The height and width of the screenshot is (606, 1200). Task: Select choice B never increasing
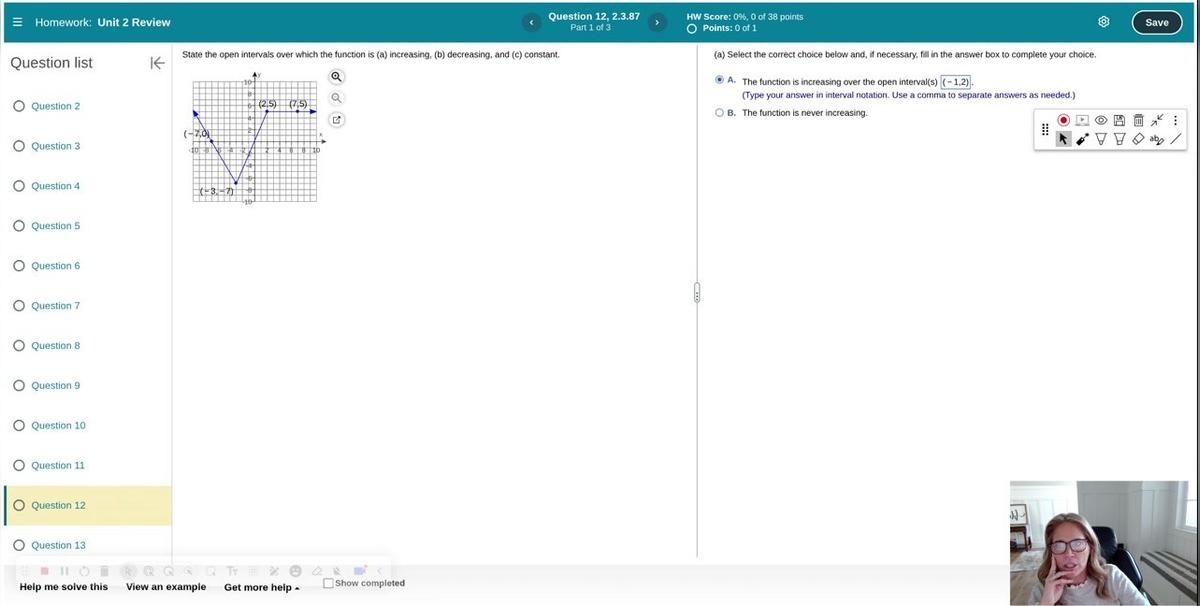719,113
